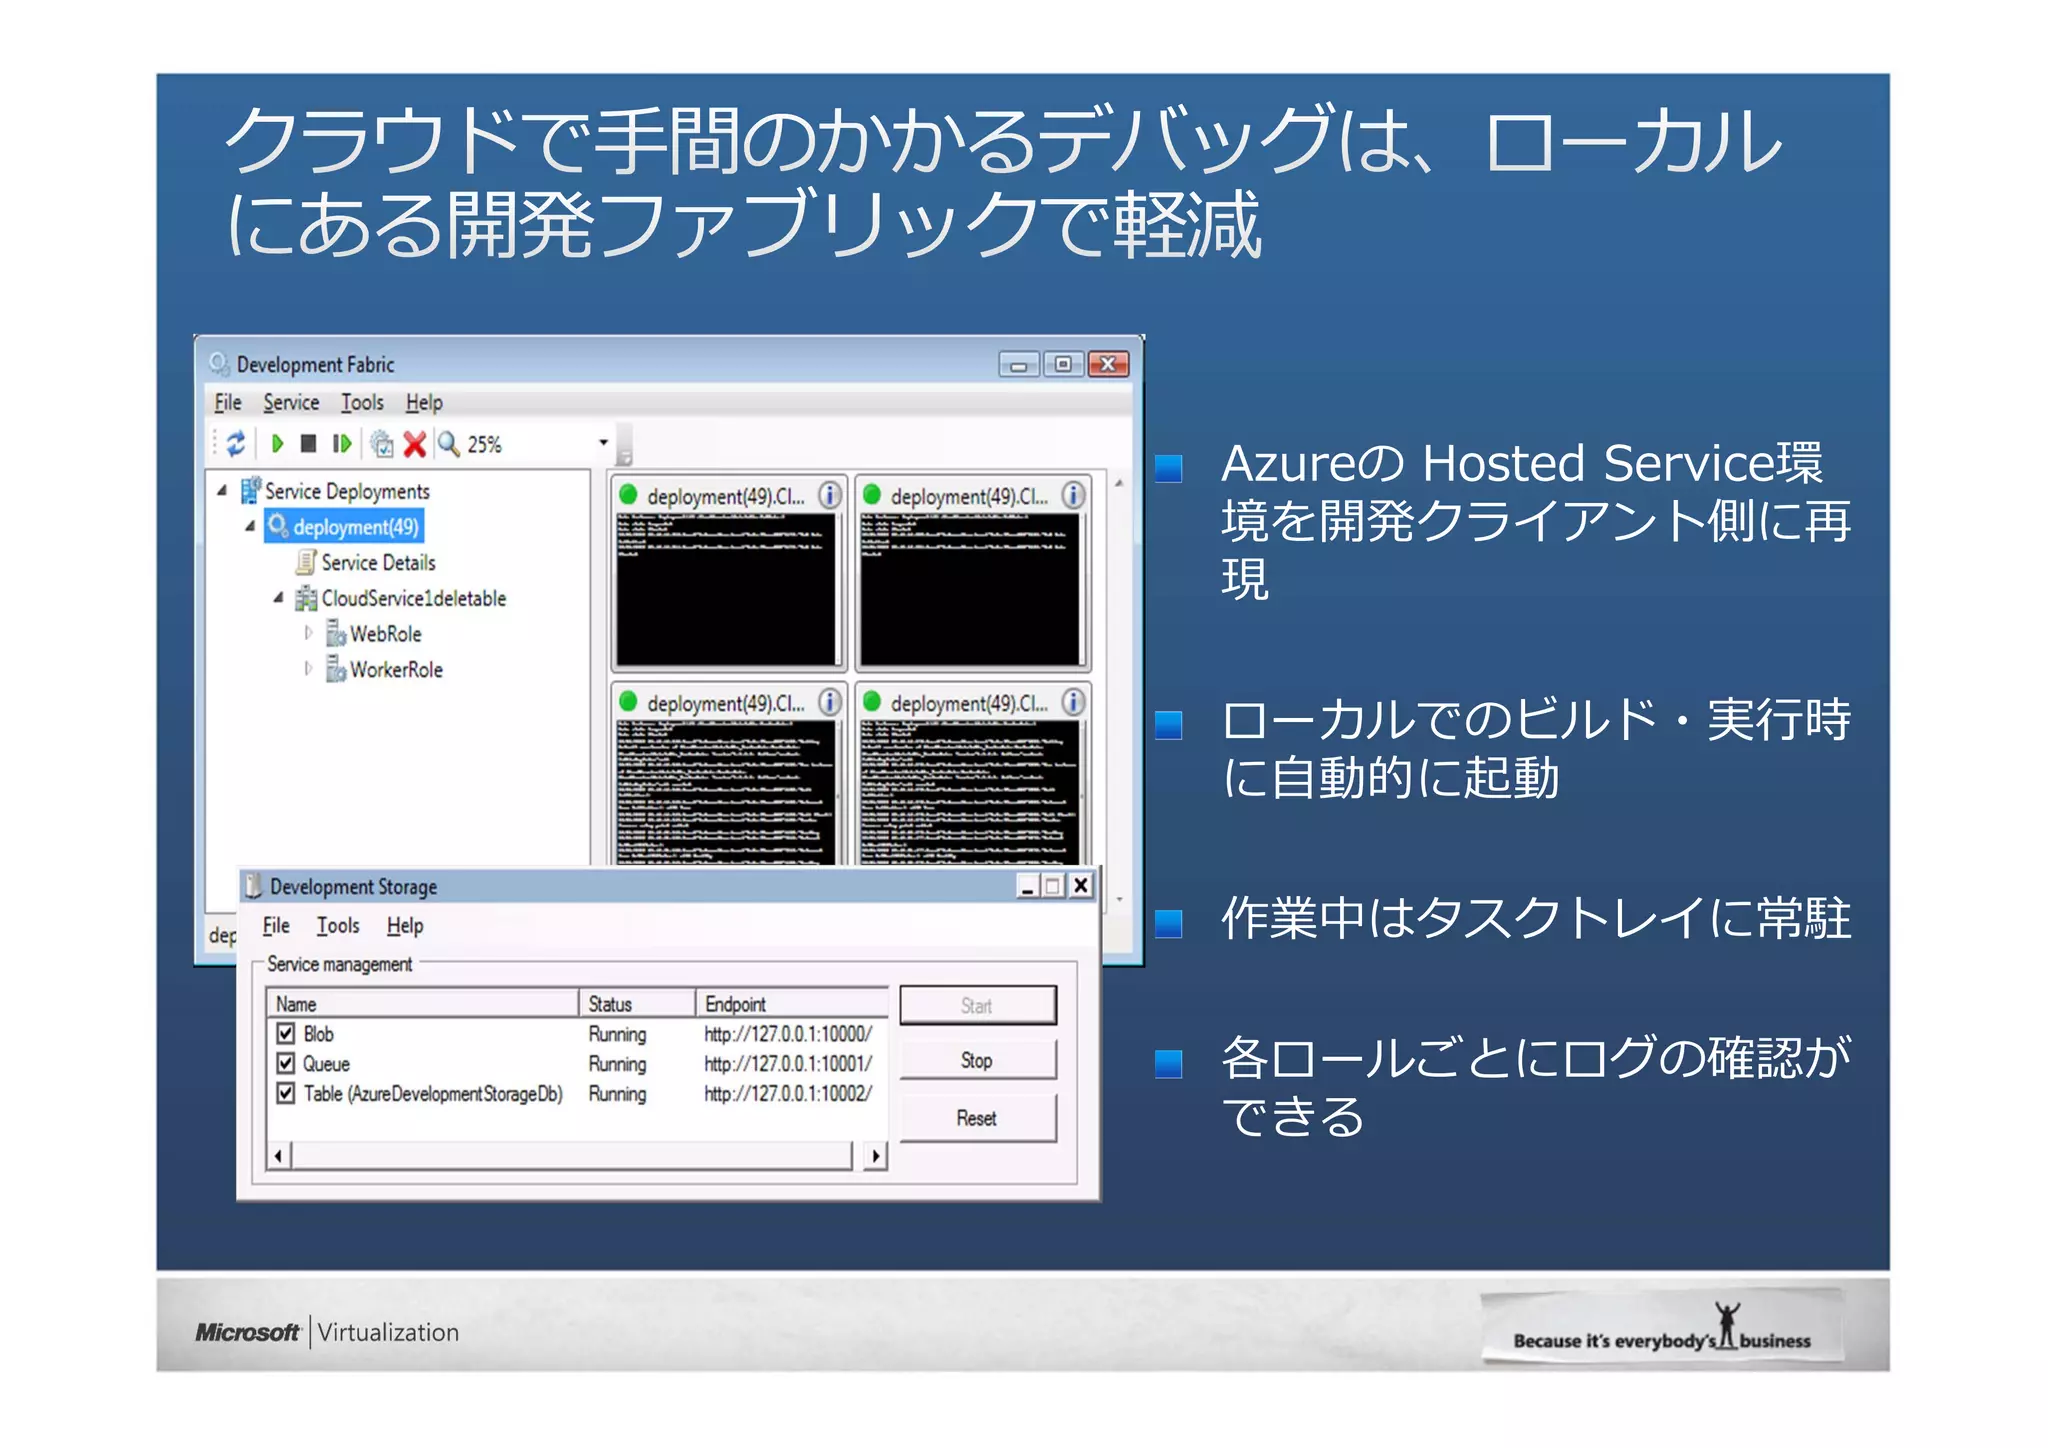The image size is (2048, 1448).
Task: Open File menu in Development Storage
Action: pyautogui.click(x=276, y=926)
